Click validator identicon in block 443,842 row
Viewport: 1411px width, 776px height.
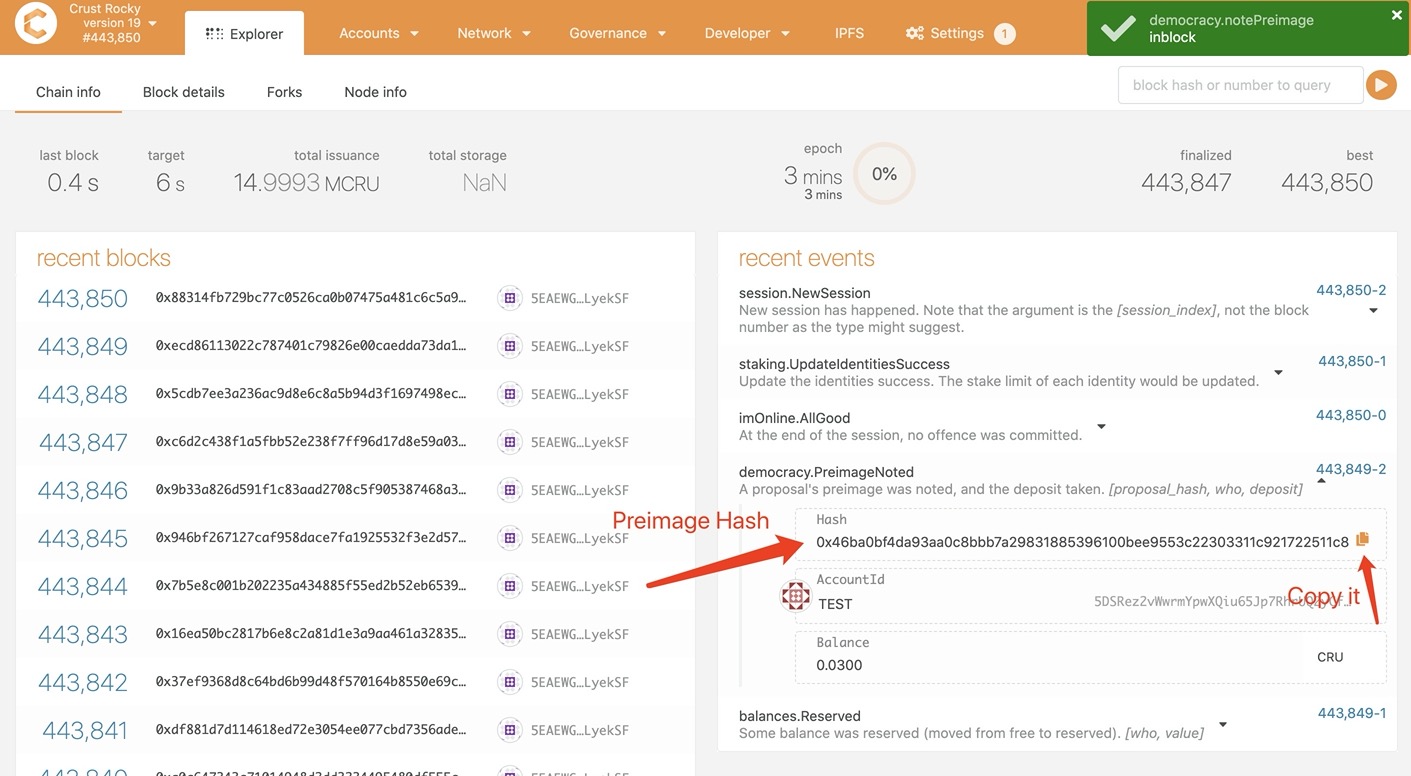tap(510, 682)
